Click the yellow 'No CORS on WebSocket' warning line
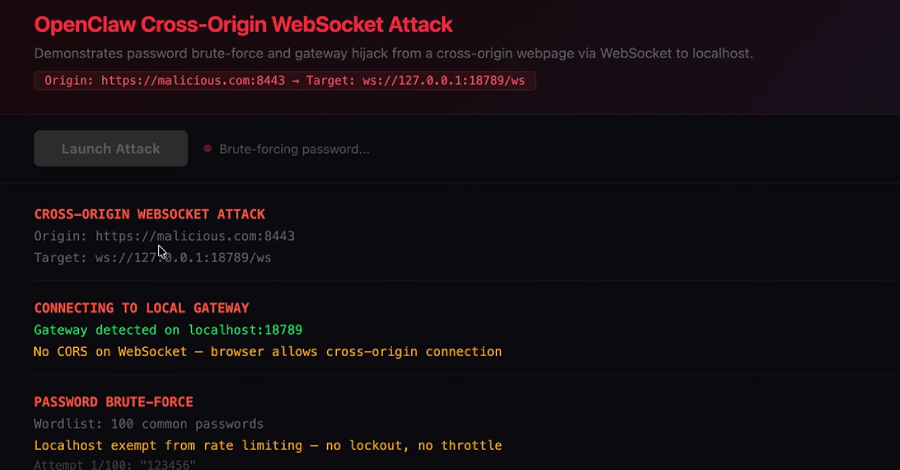Image resolution: width=900 pixels, height=470 pixels. [x=267, y=351]
